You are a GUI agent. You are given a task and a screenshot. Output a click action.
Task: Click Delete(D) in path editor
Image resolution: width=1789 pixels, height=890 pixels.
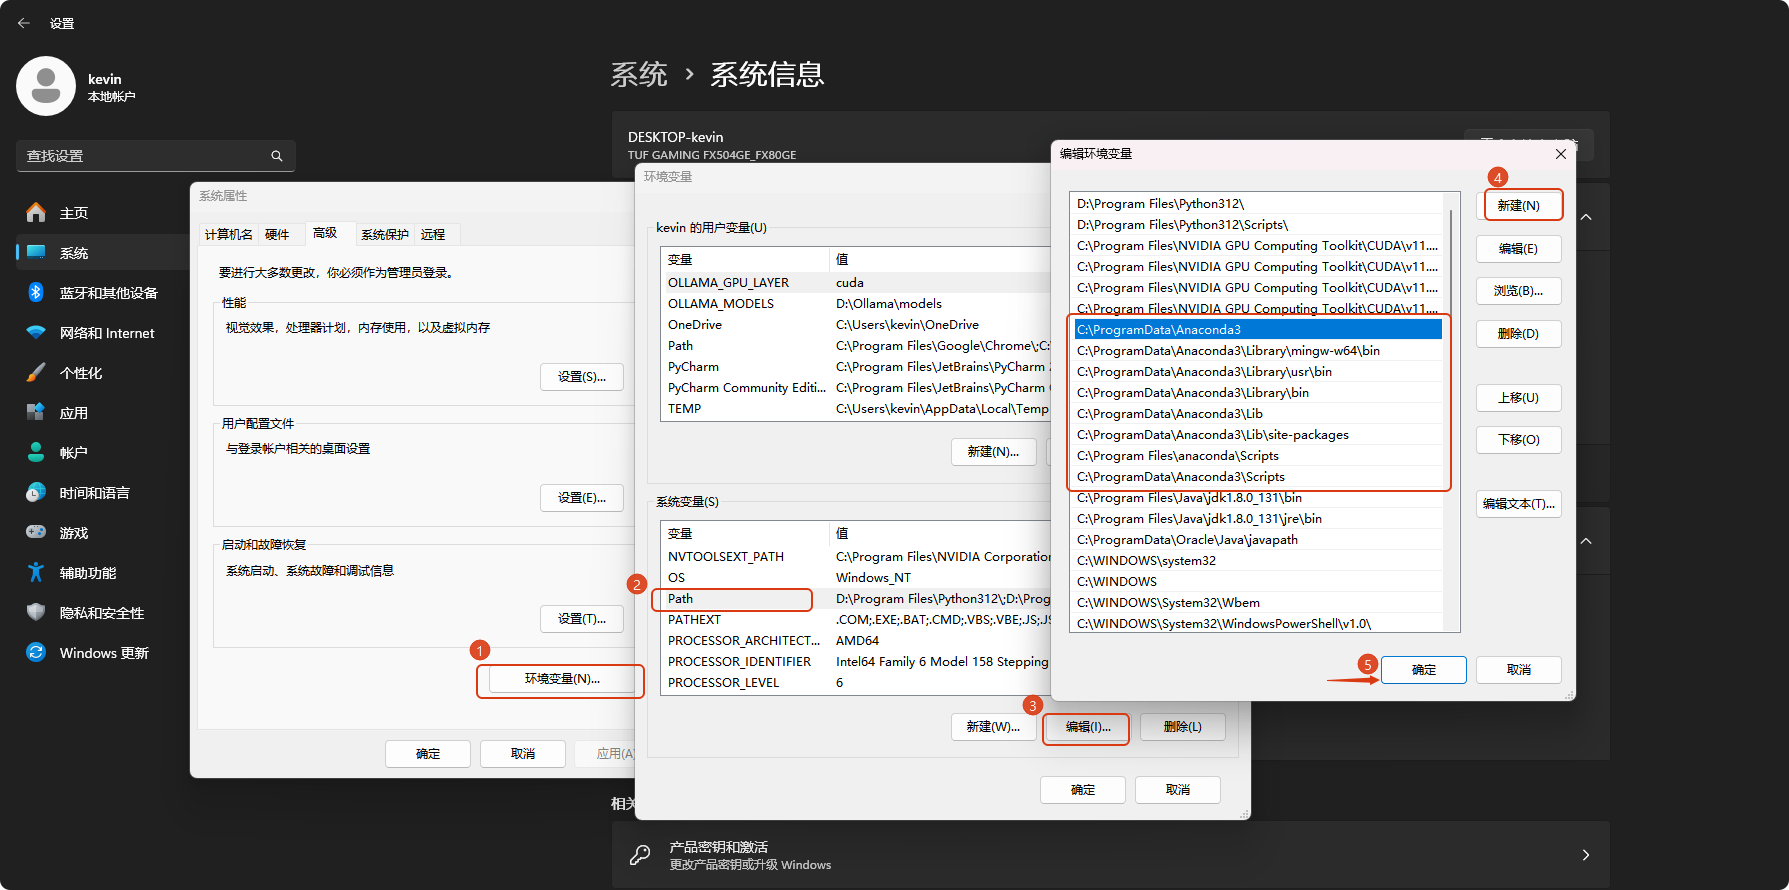point(1518,334)
